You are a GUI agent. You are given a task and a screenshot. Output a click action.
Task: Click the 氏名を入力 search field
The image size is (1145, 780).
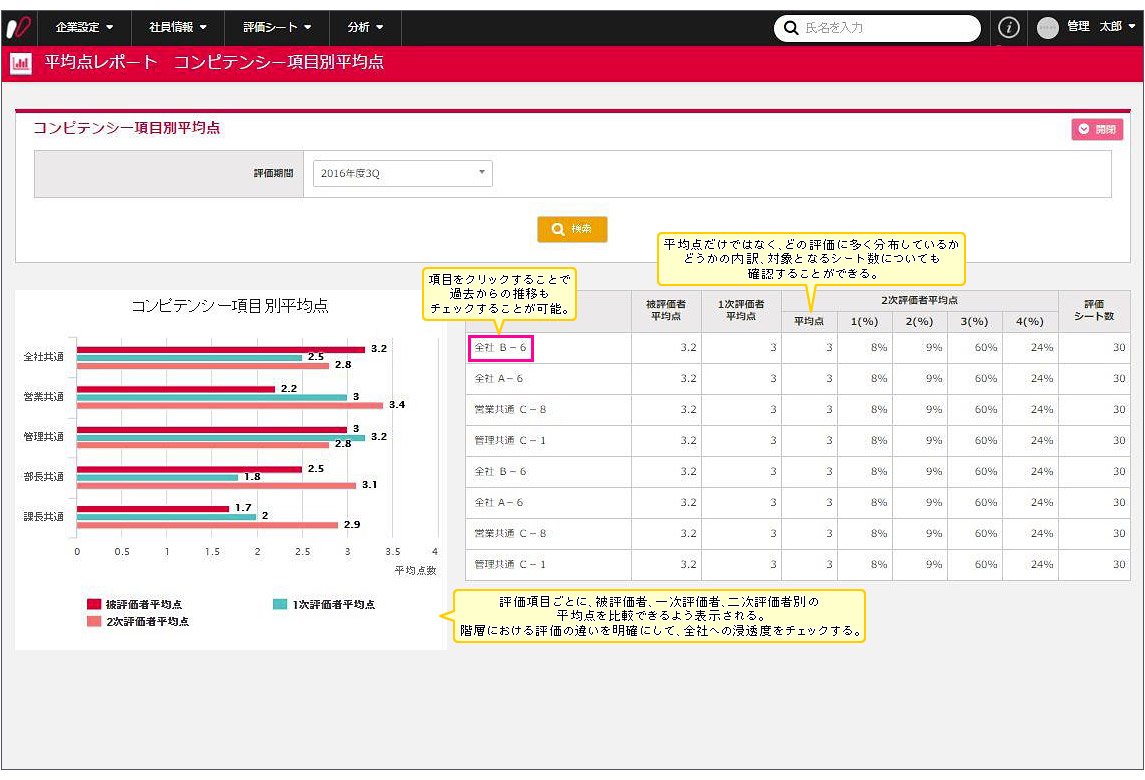[877, 28]
